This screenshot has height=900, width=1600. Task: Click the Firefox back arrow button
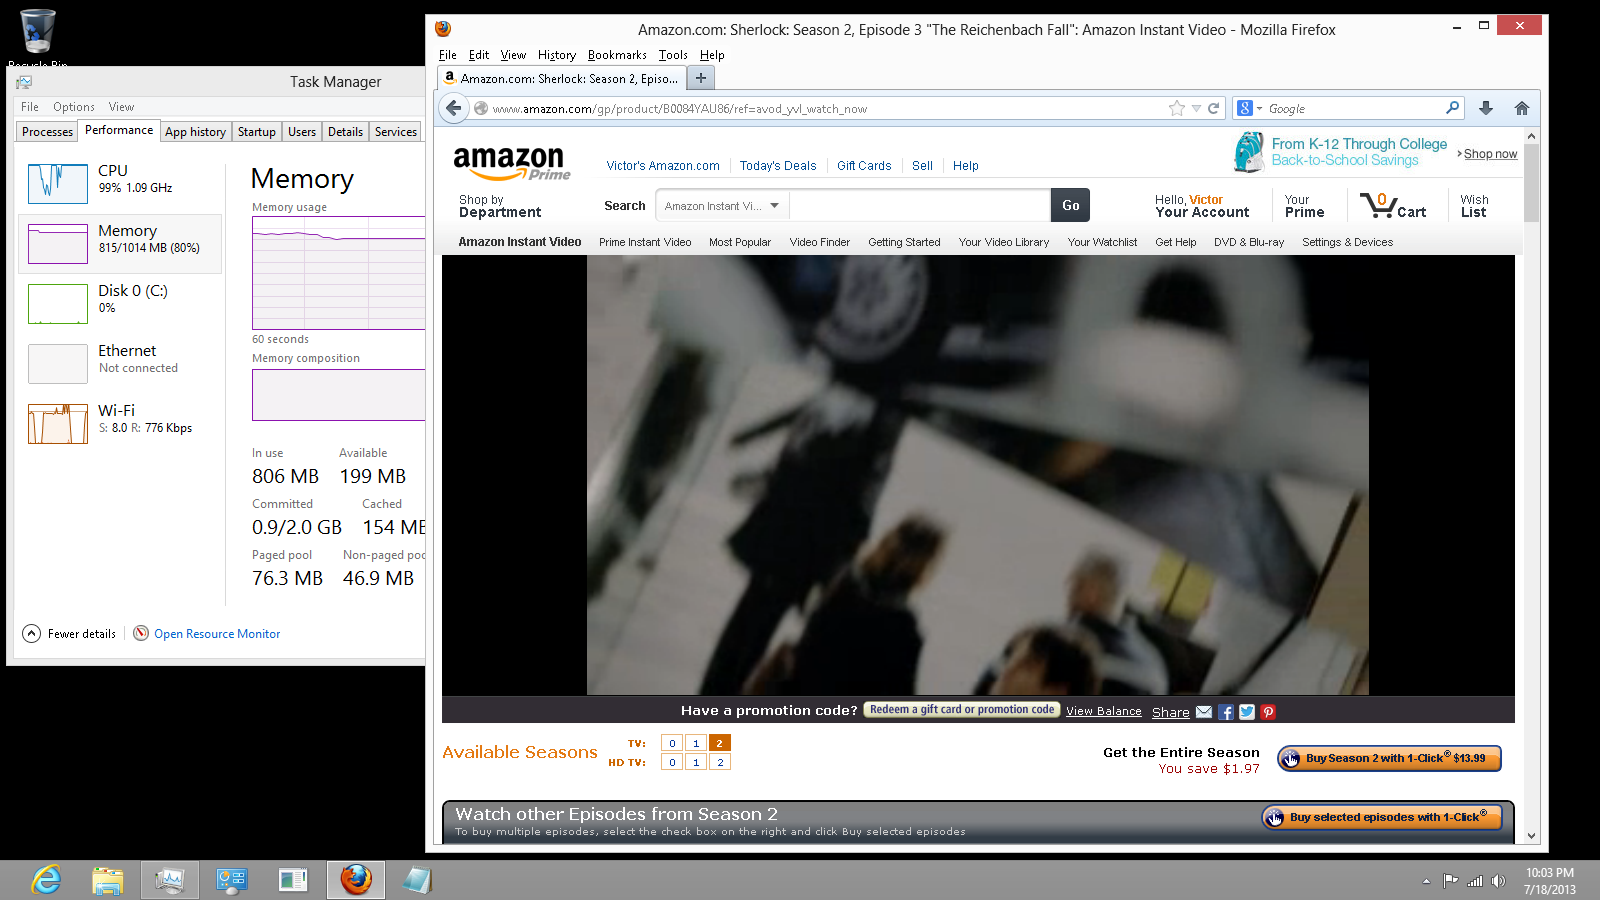(x=454, y=108)
